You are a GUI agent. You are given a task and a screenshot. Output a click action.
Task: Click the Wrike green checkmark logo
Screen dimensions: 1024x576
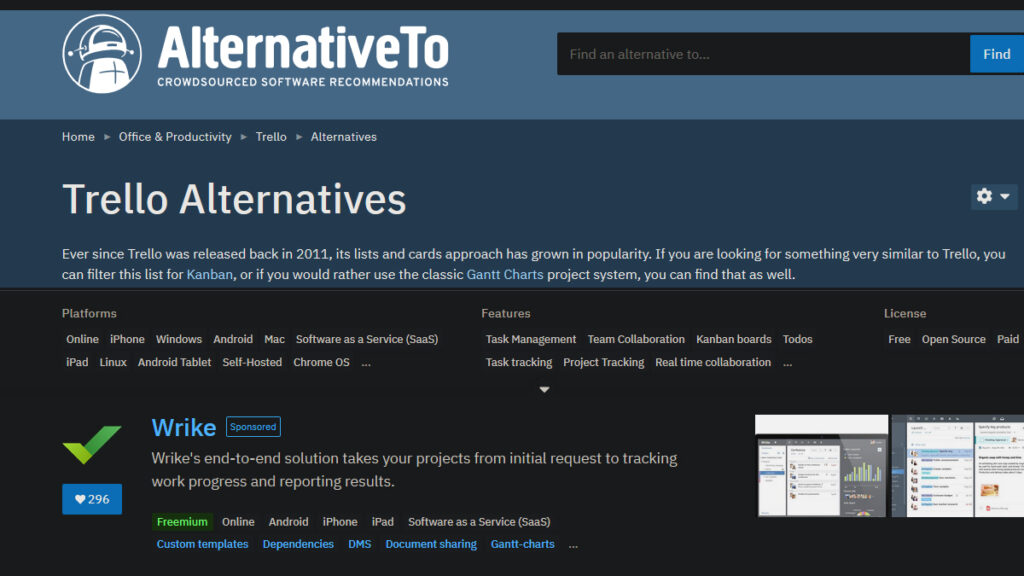(x=92, y=444)
